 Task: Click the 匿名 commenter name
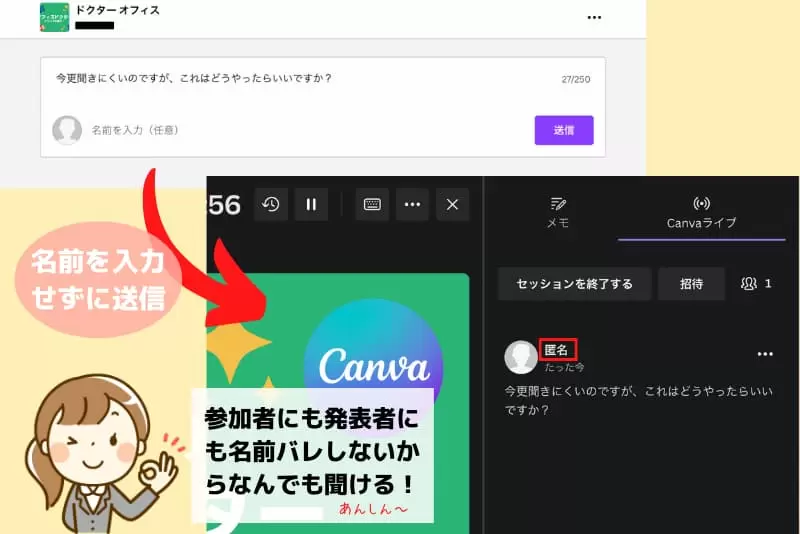click(557, 350)
